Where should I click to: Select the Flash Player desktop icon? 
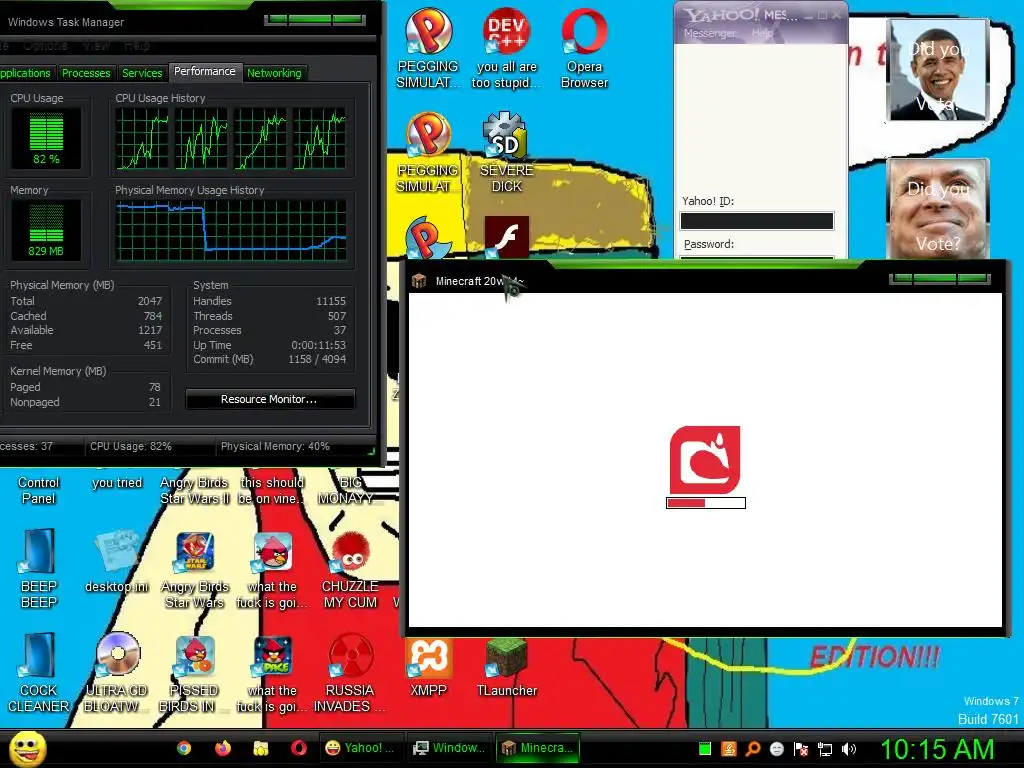point(506,237)
